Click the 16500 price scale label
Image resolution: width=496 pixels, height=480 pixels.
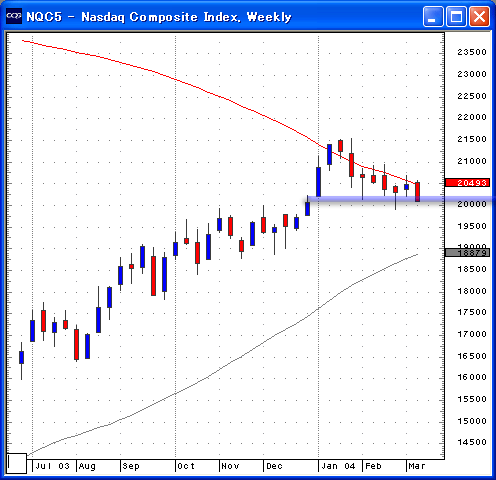472,356
